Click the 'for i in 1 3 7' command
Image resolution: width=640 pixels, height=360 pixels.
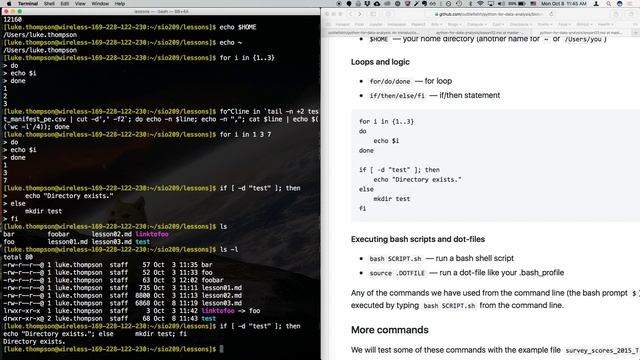coord(245,135)
